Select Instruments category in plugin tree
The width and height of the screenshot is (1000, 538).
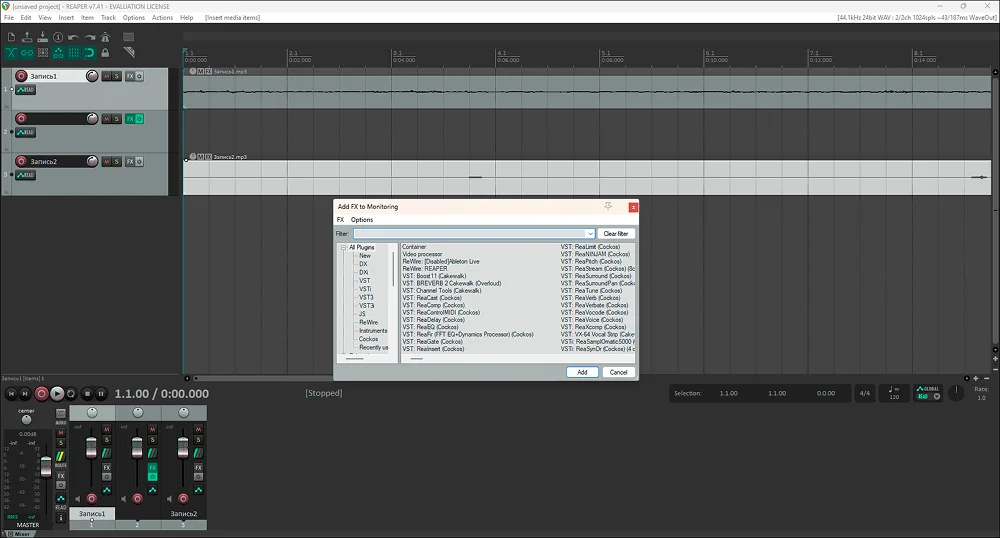coord(373,331)
